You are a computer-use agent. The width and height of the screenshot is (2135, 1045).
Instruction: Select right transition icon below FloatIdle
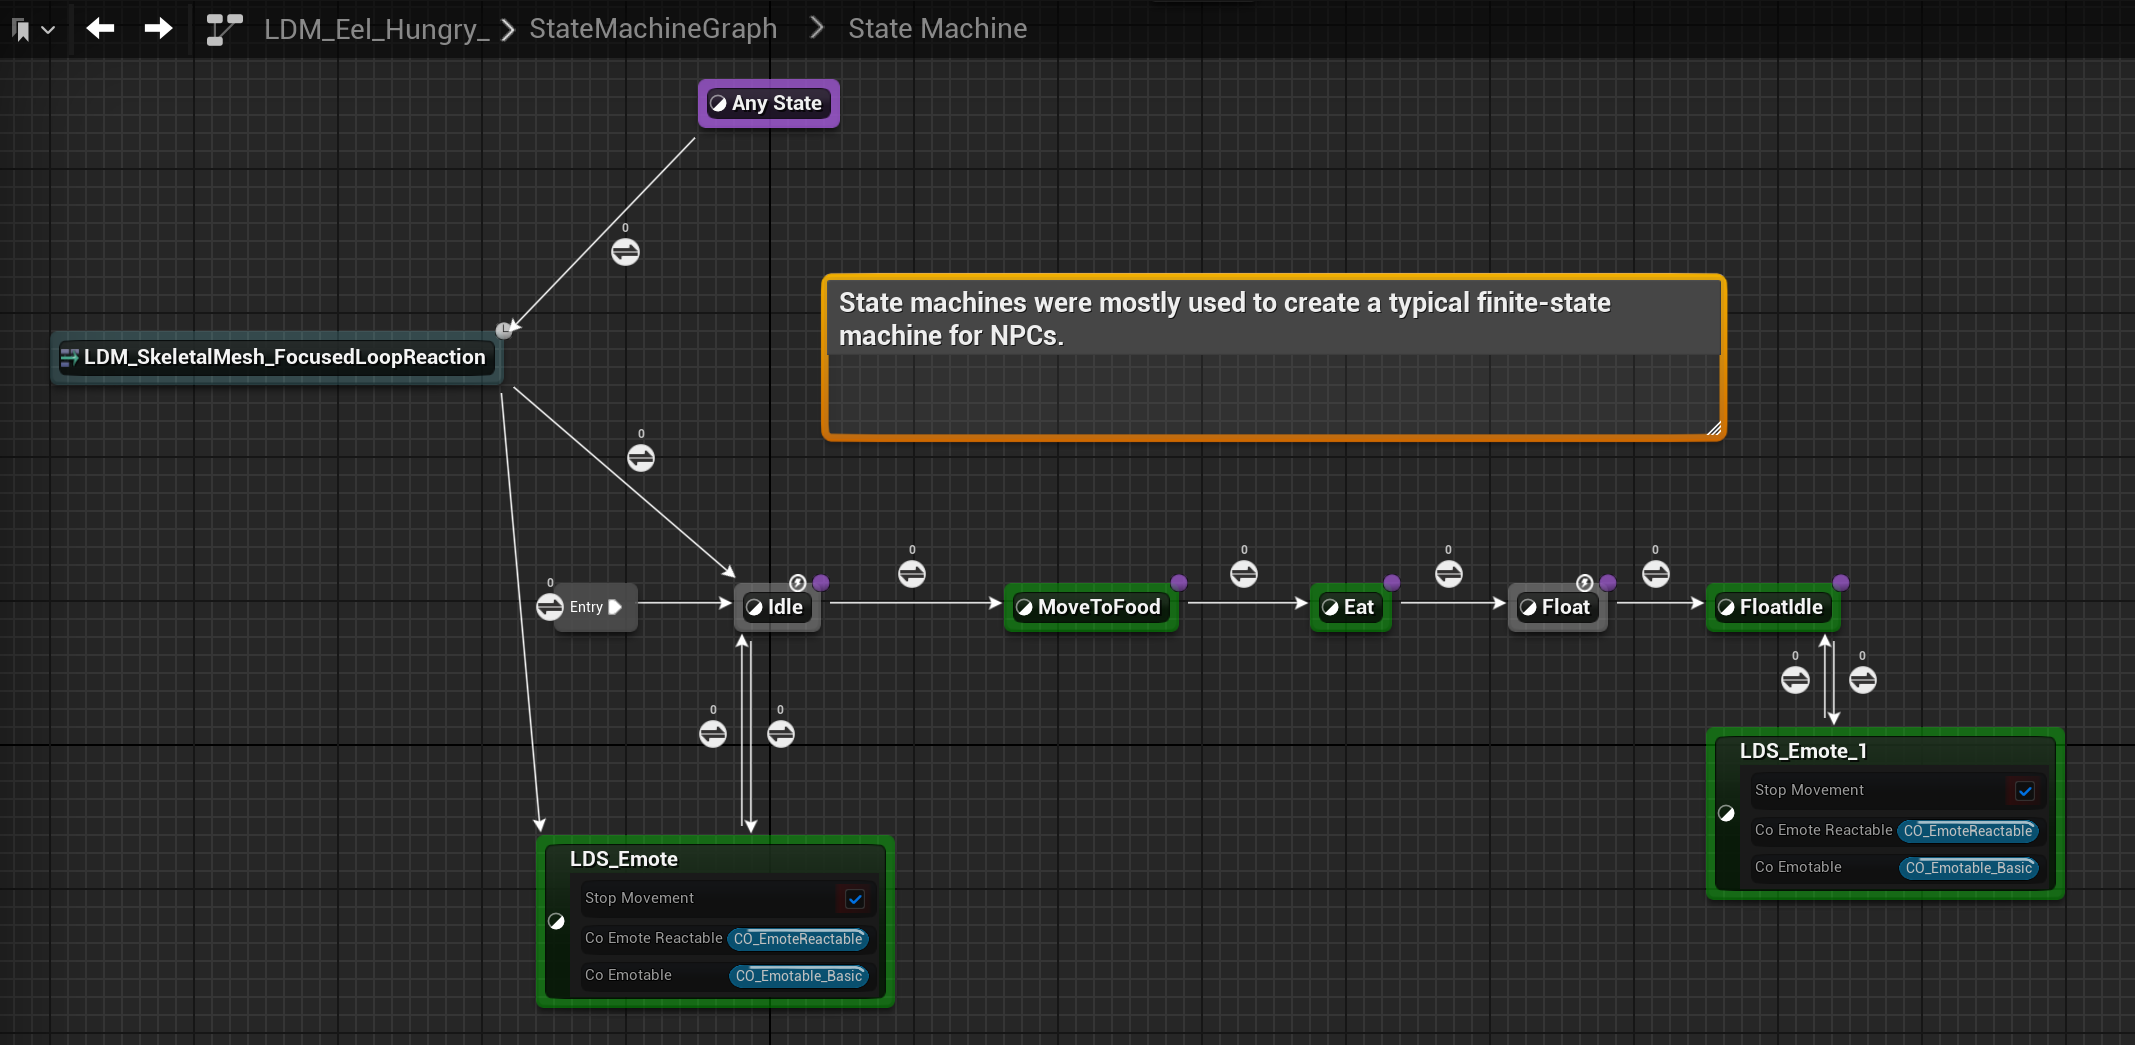click(x=1863, y=680)
